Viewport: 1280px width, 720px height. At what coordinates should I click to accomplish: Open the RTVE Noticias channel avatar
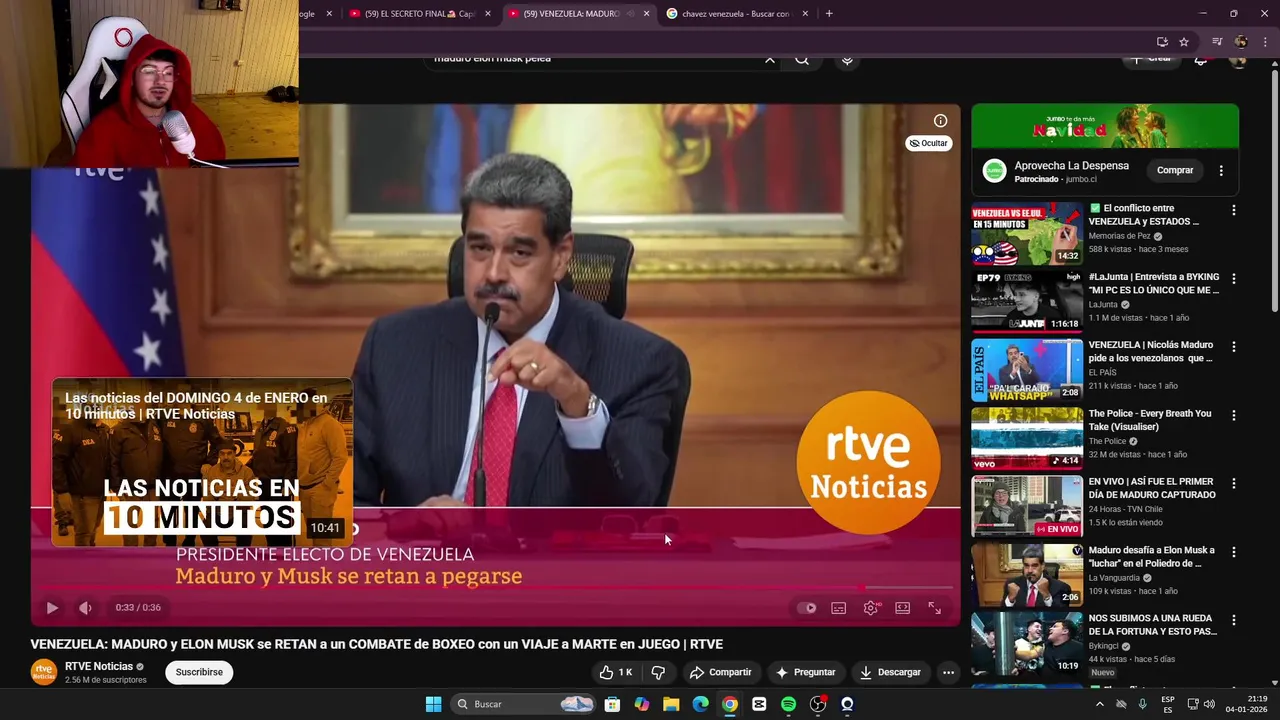[x=44, y=672]
